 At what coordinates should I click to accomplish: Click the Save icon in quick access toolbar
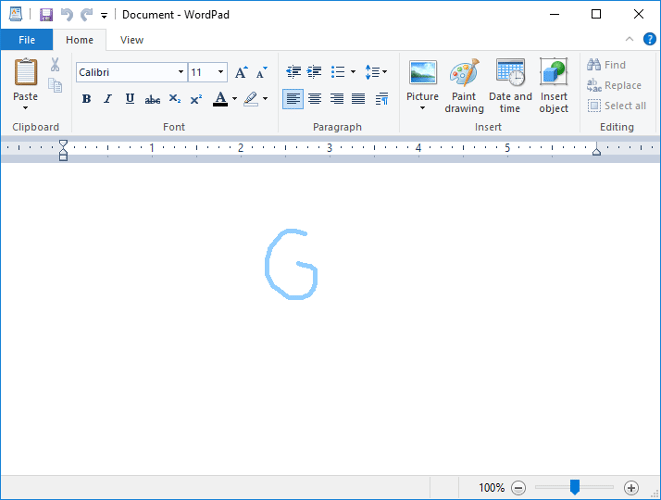46,15
